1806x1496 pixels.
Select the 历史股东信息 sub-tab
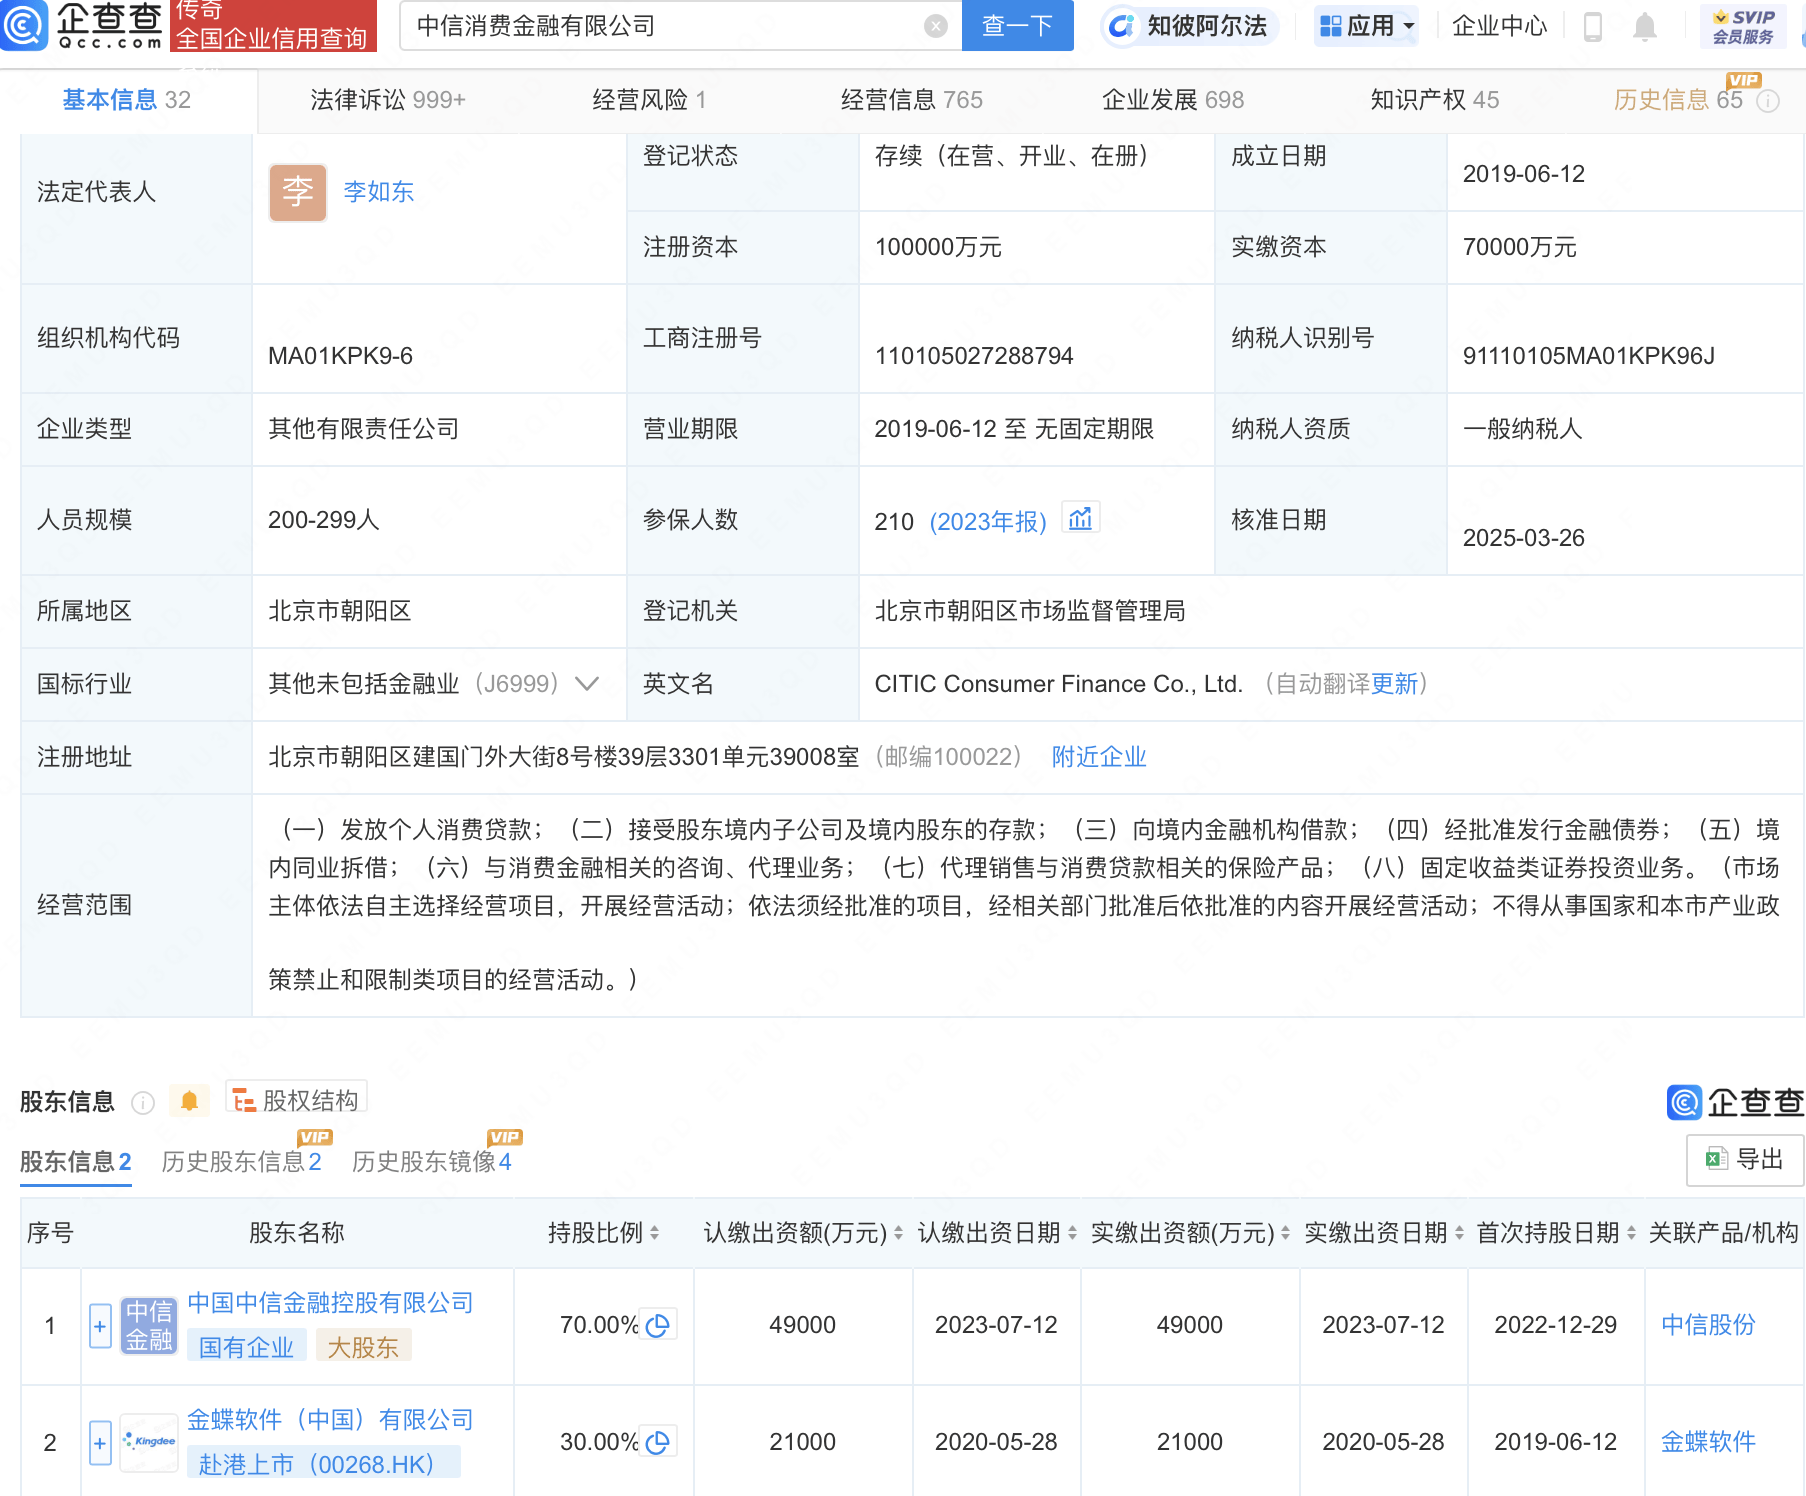coord(241,1162)
